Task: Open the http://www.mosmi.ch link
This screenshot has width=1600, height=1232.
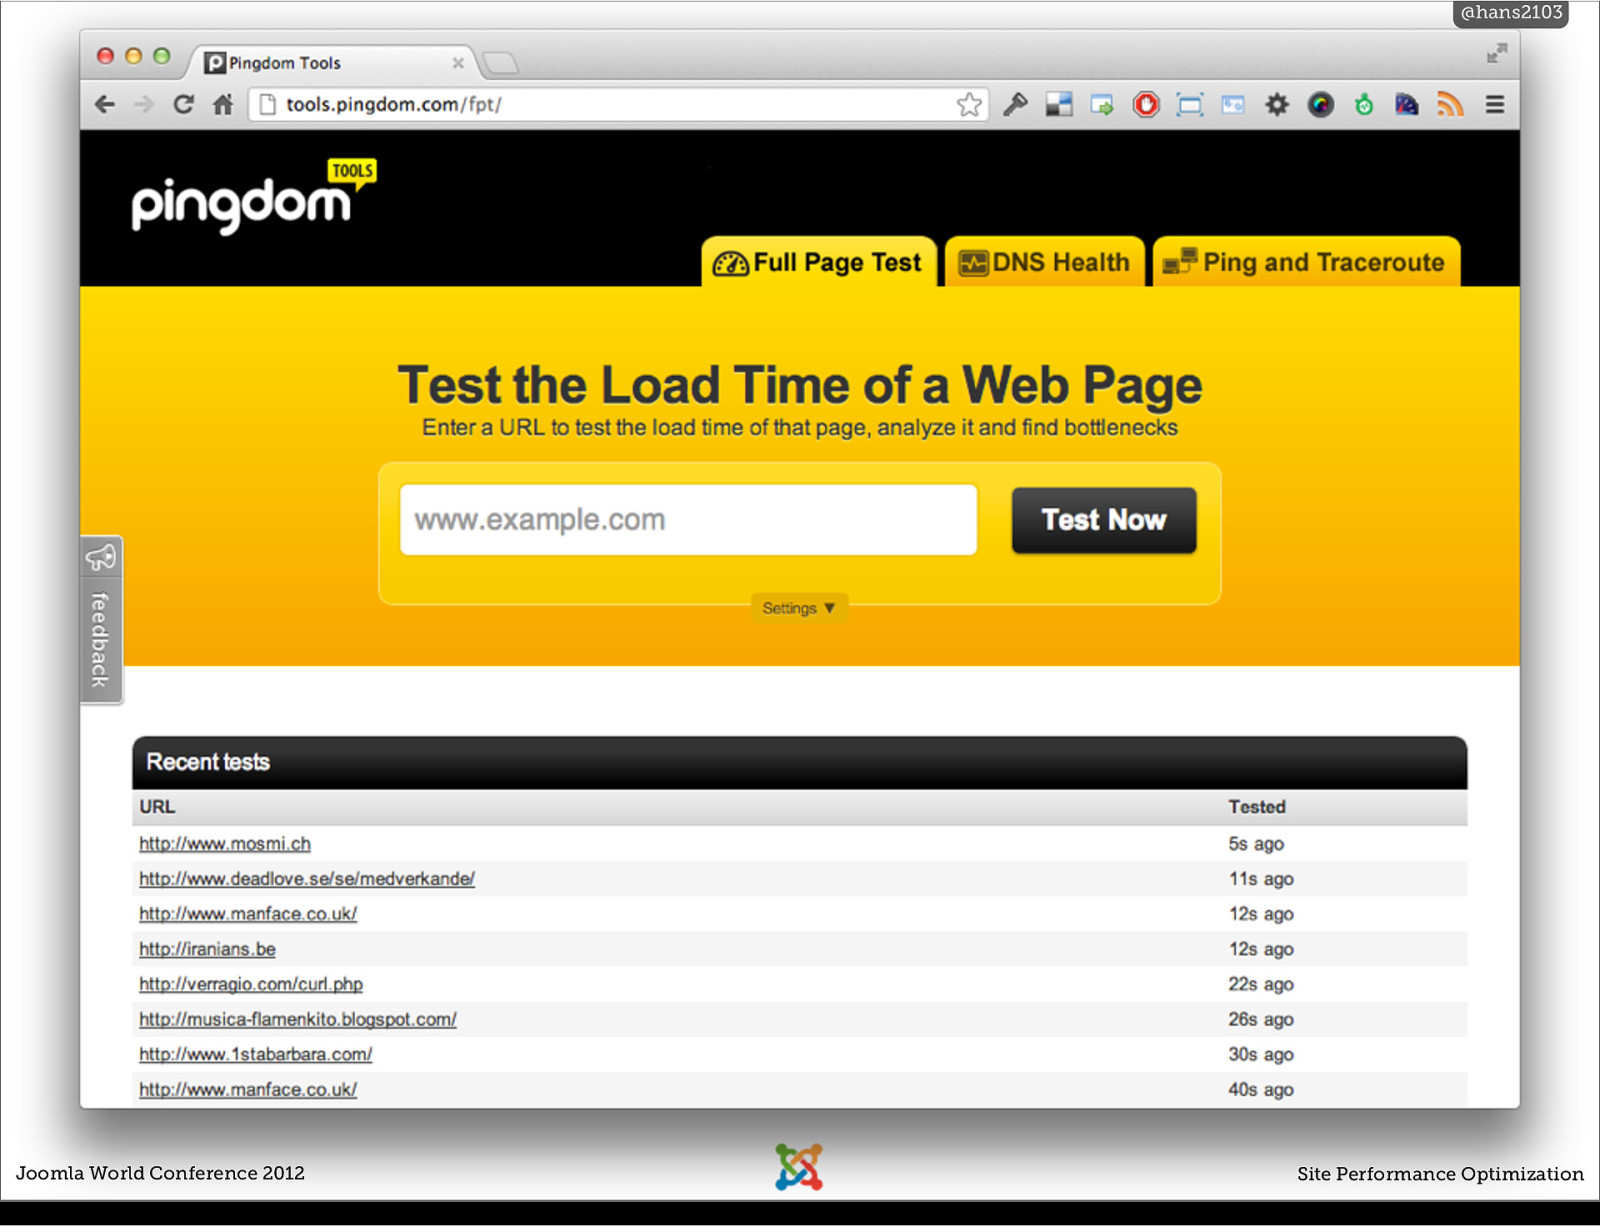Action: [x=225, y=843]
